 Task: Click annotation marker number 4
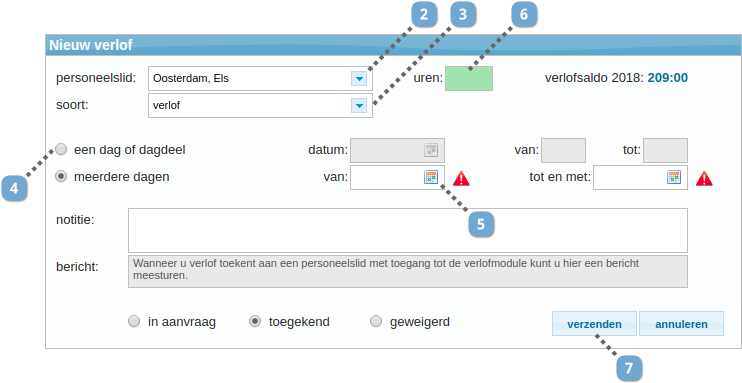coord(14,189)
